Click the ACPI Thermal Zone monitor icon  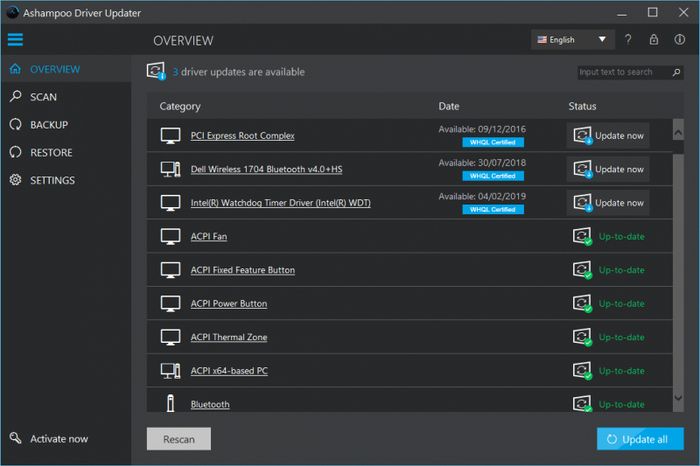[x=171, y=337]
